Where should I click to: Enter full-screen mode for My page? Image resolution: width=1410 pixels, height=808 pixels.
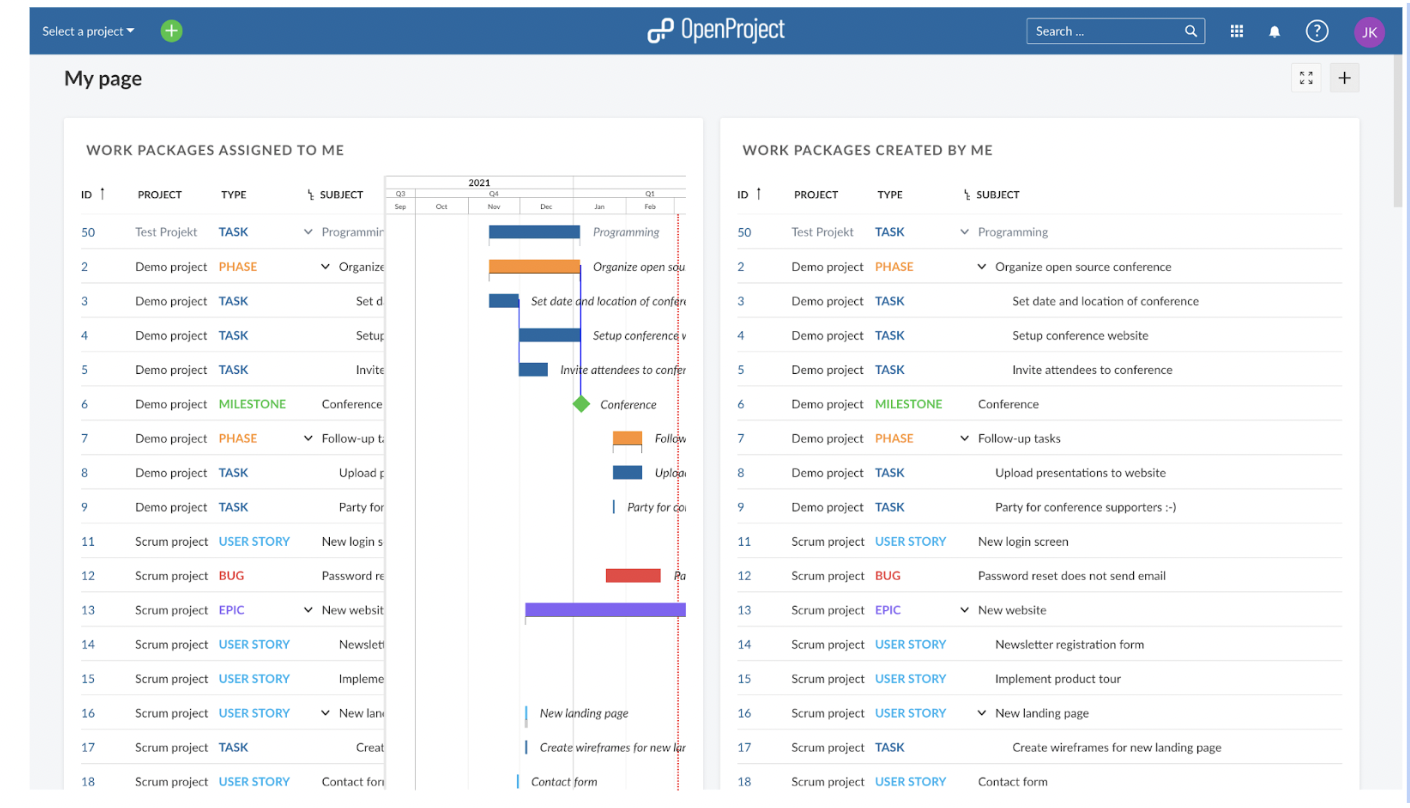(x=1306, y=77)
